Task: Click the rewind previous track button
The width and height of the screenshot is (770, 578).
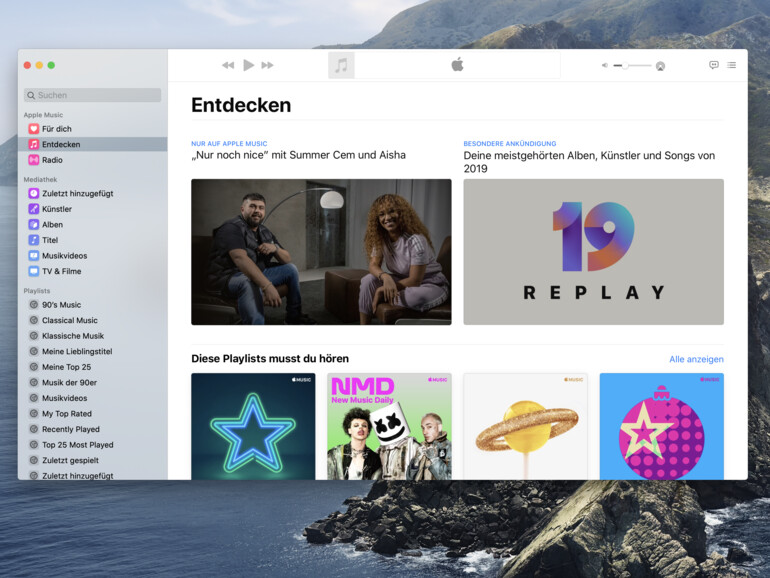Action: click(x=228, y=65)
